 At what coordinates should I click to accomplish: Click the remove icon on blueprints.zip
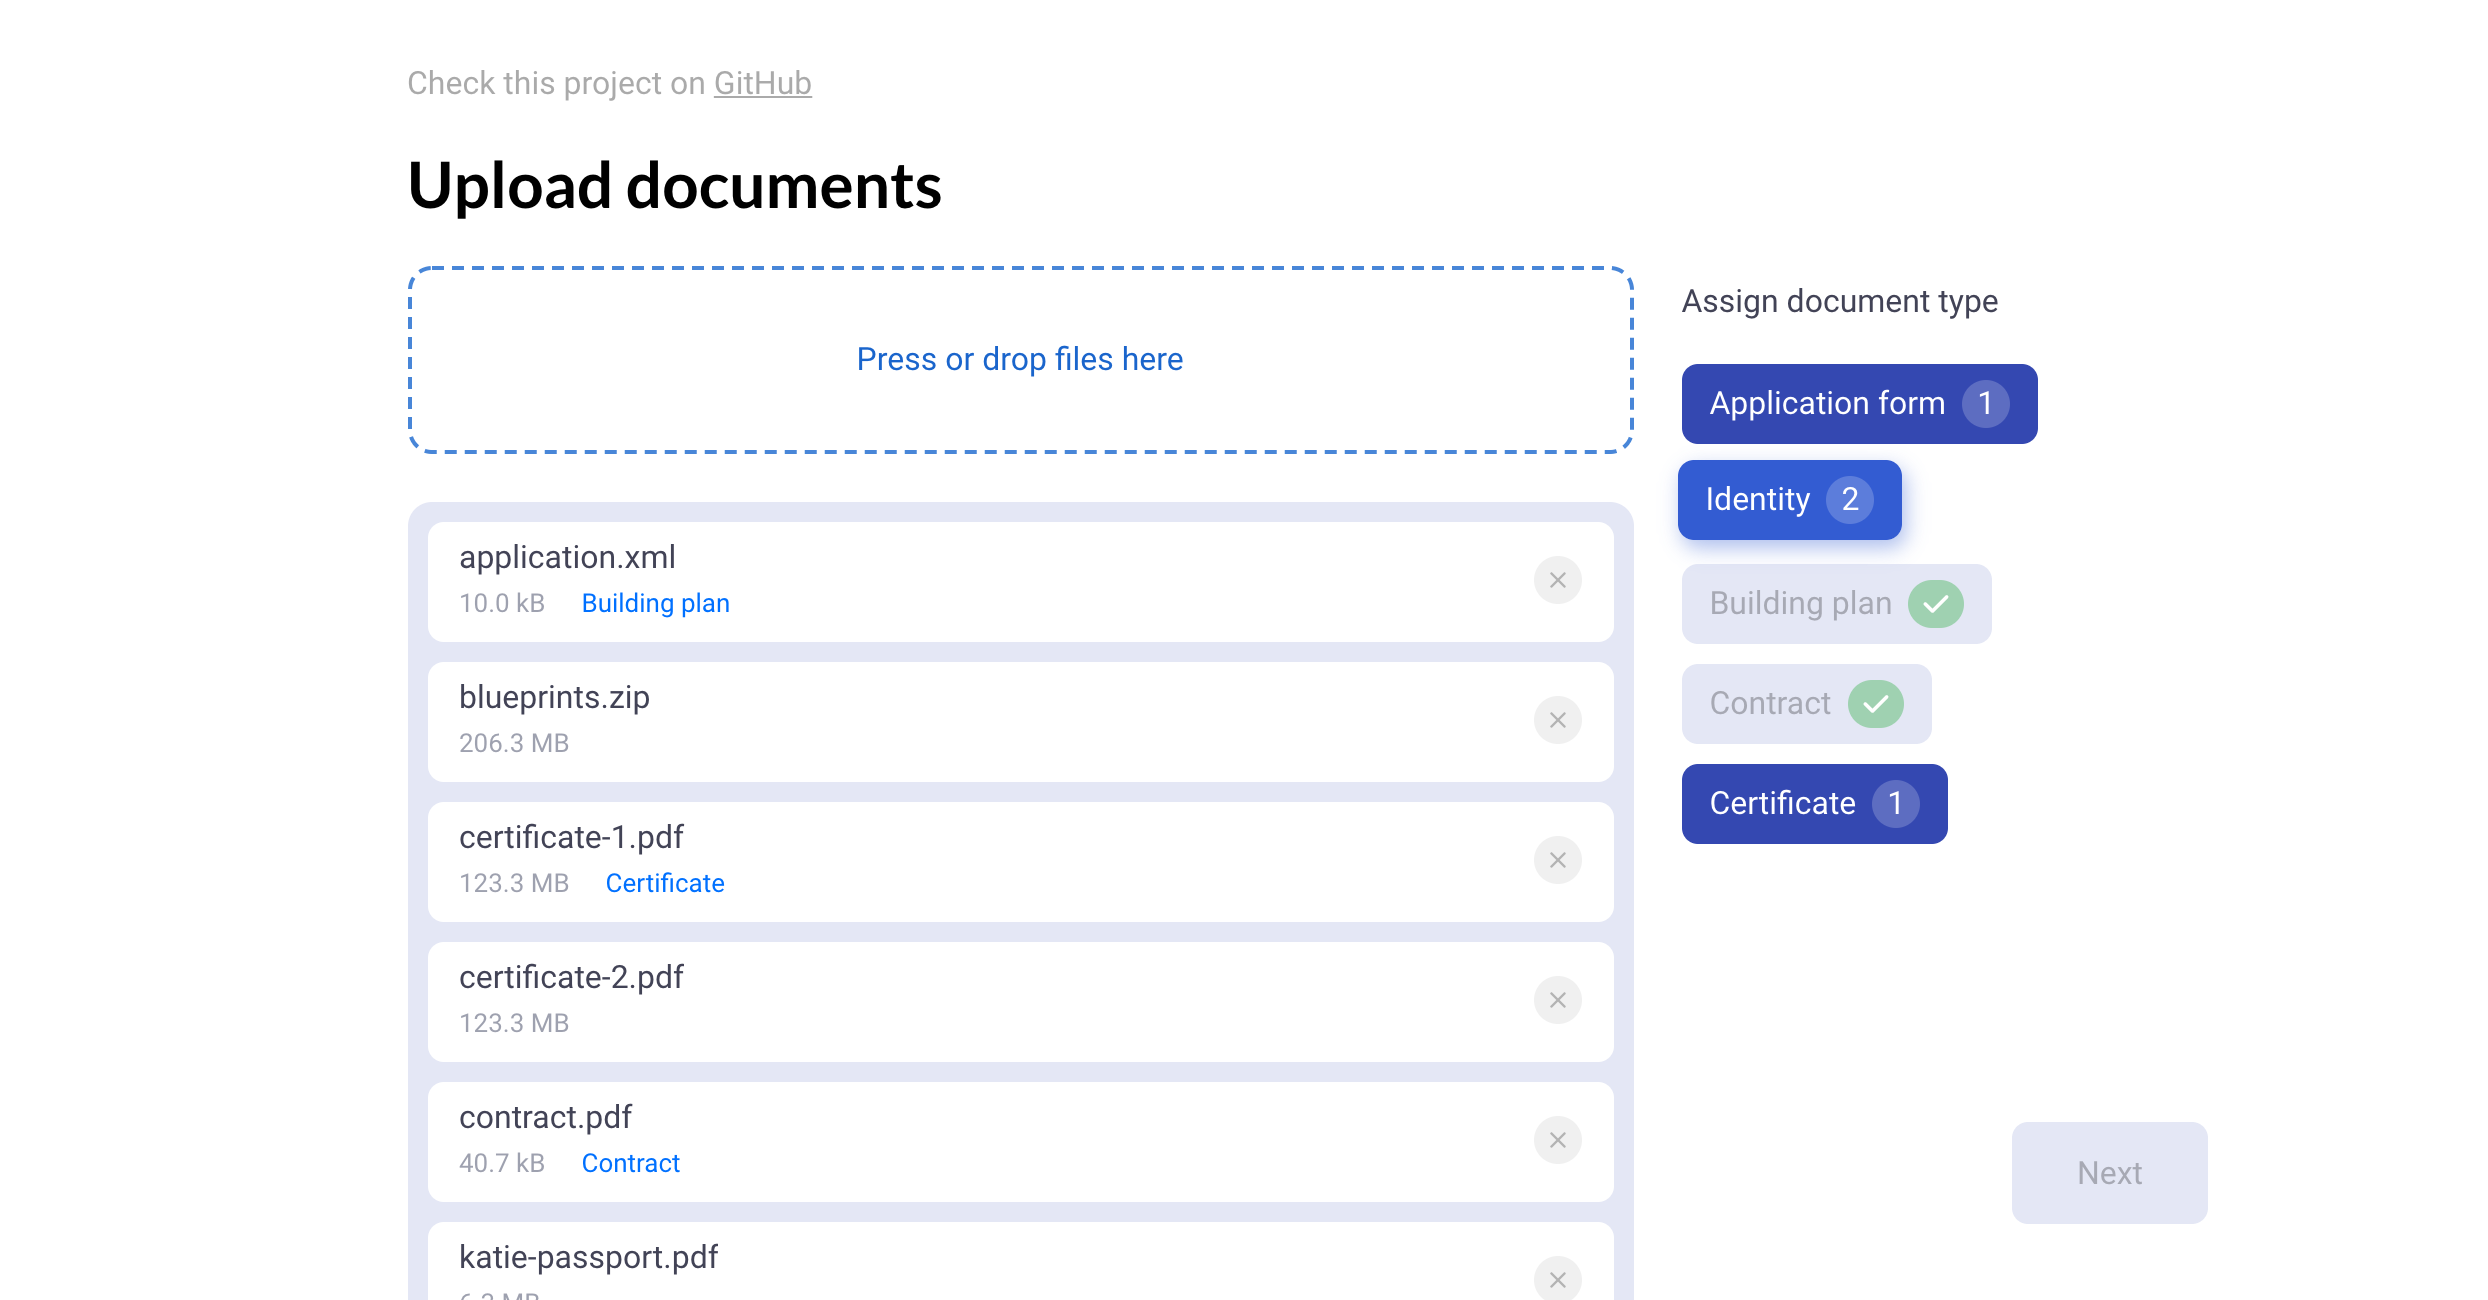click(x=1558, y=721)
